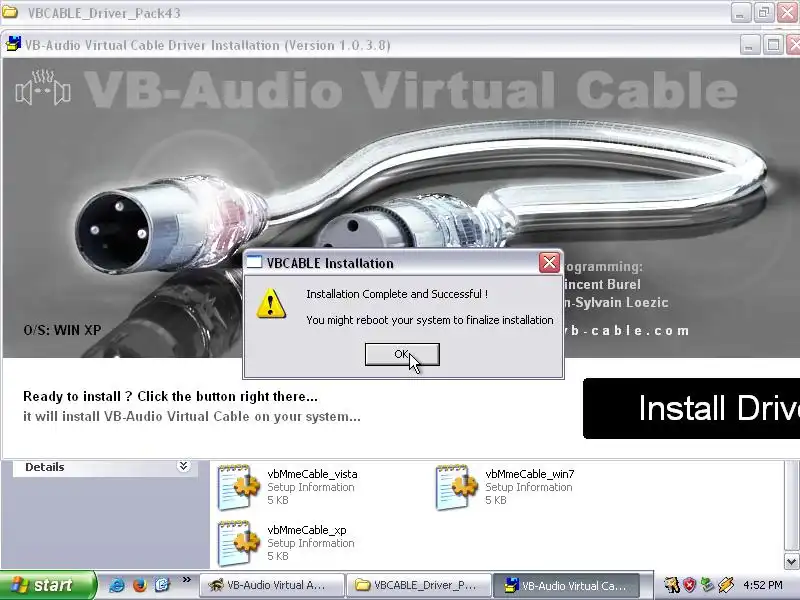
Task: Click the Details panel heading
Action: click(x=45, y=467)
